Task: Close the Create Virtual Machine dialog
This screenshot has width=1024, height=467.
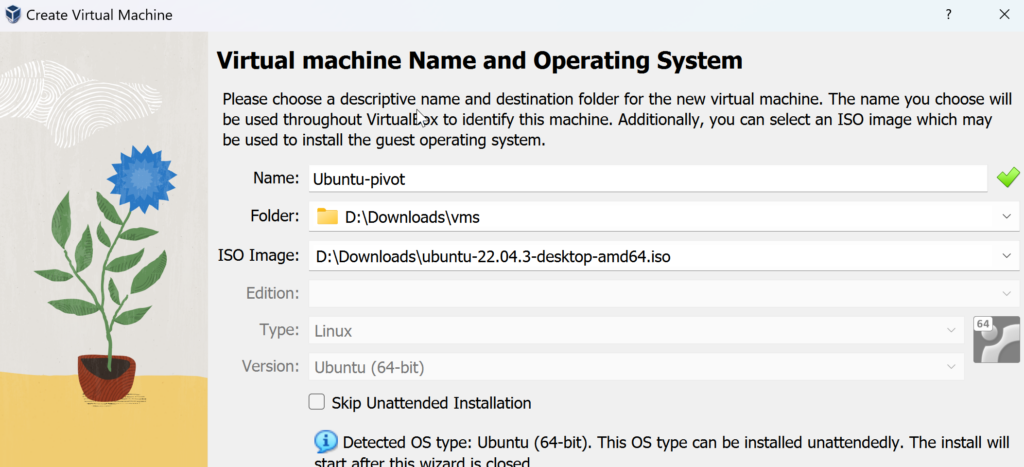Action: pos(1004,14)
